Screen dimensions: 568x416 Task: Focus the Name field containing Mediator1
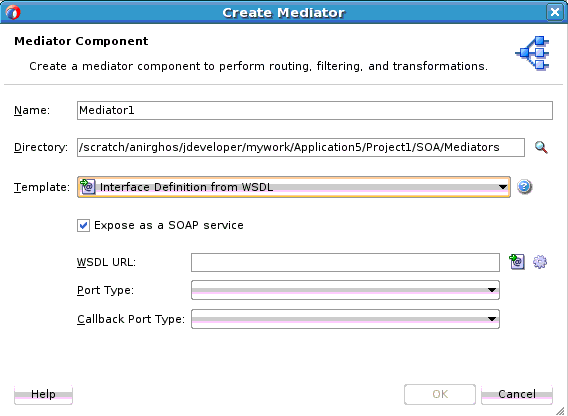point(315,110)
